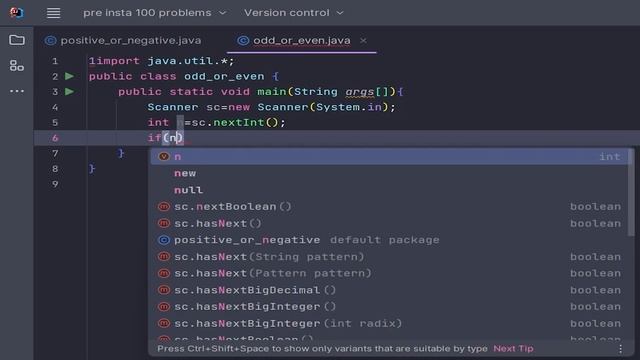Choose the new keyword suggestion

(390, 173)
